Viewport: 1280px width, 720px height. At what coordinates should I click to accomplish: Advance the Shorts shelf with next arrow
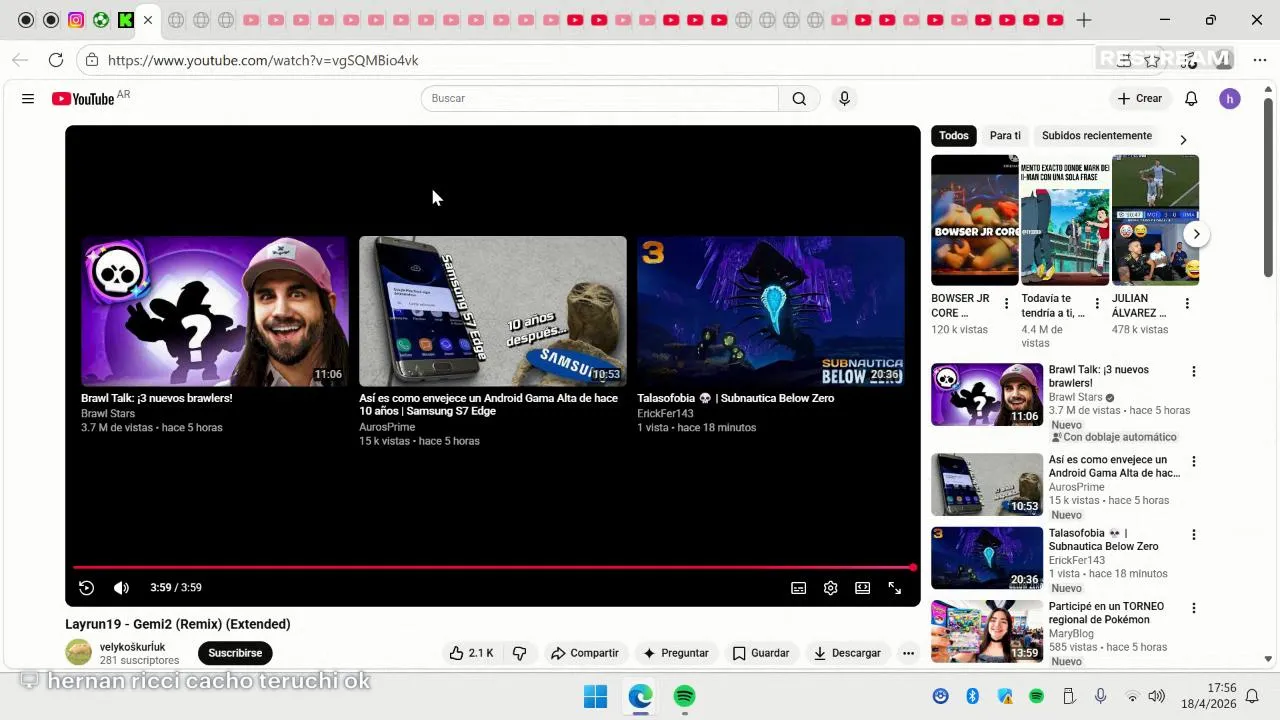[1196, 234]
